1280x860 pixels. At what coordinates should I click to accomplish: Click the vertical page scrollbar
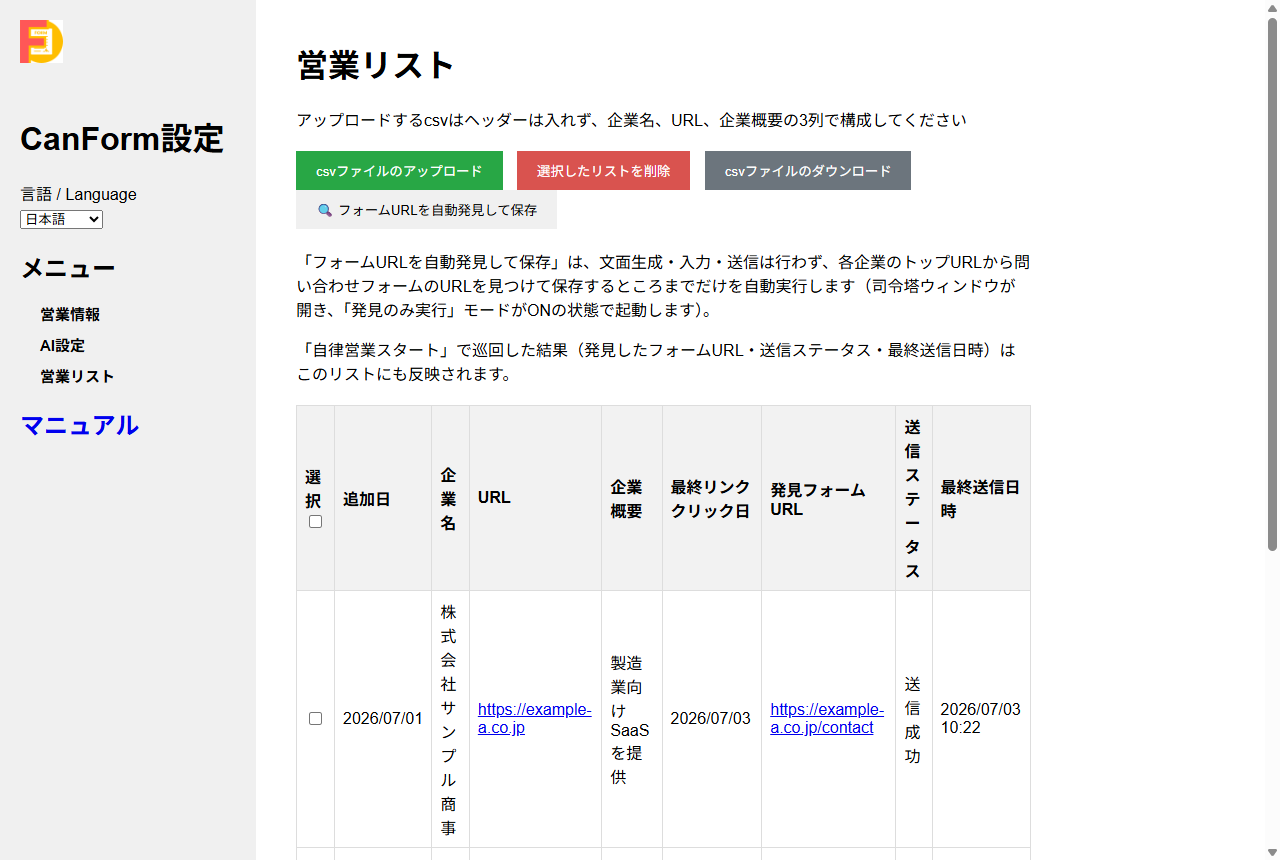pos(1272,283)
